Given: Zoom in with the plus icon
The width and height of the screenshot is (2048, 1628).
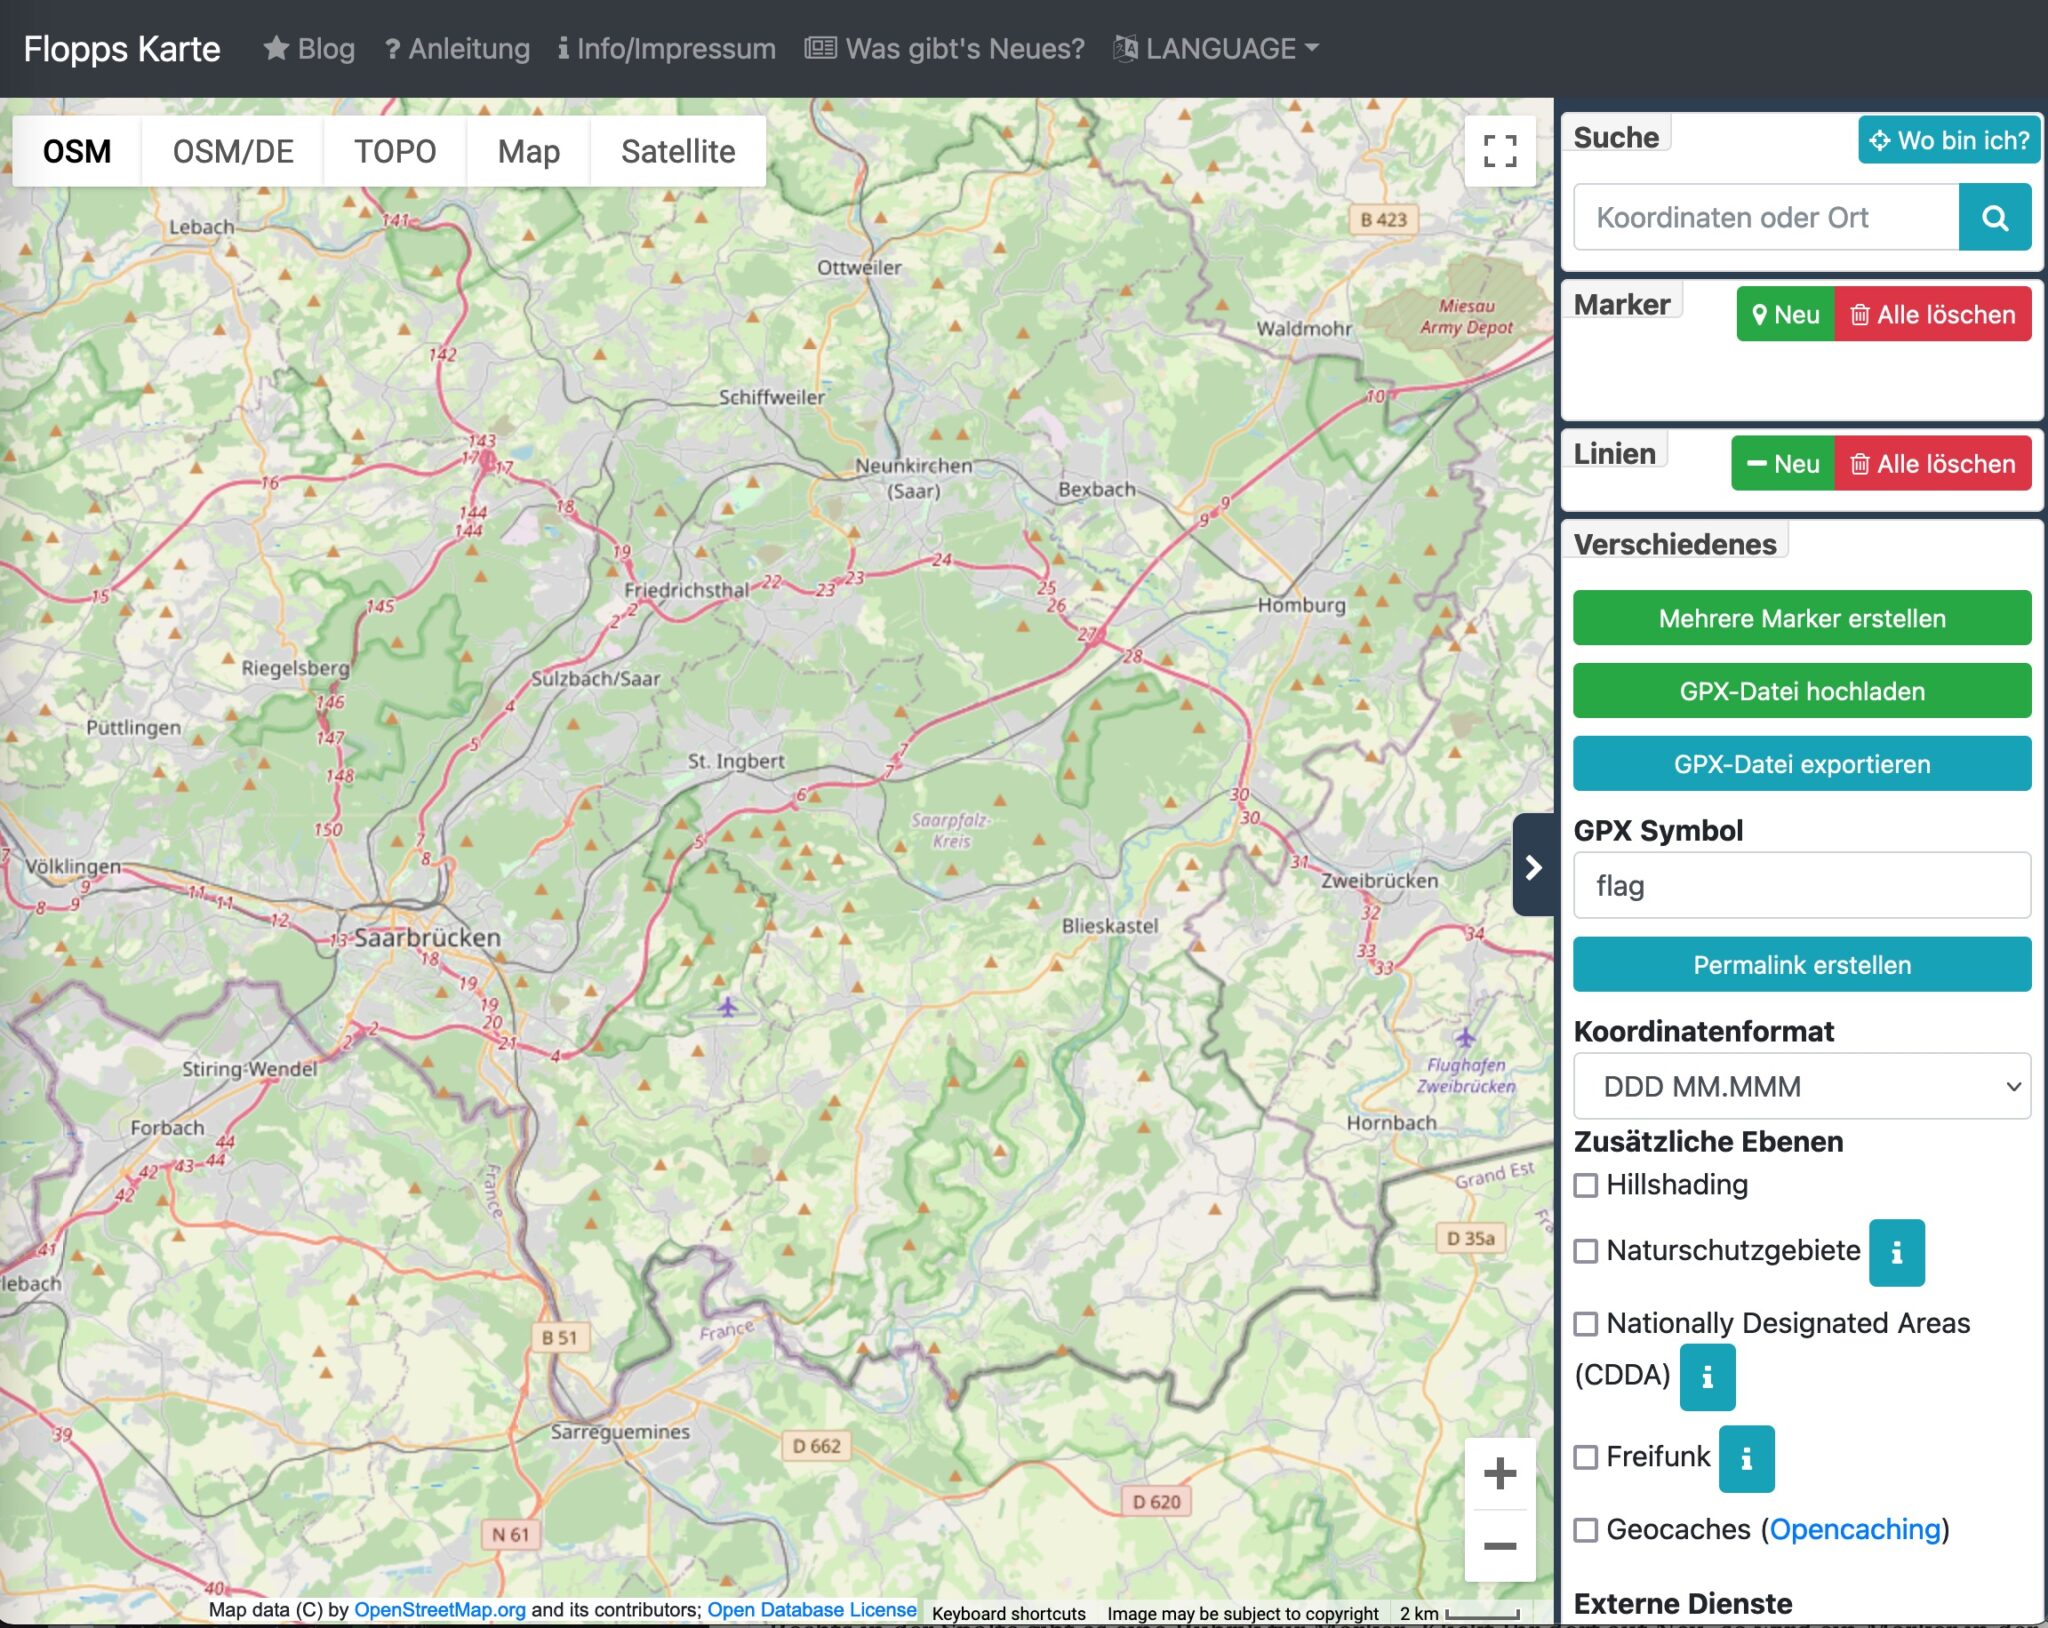Looking at the screenshot, I should coord(1499,1473).
